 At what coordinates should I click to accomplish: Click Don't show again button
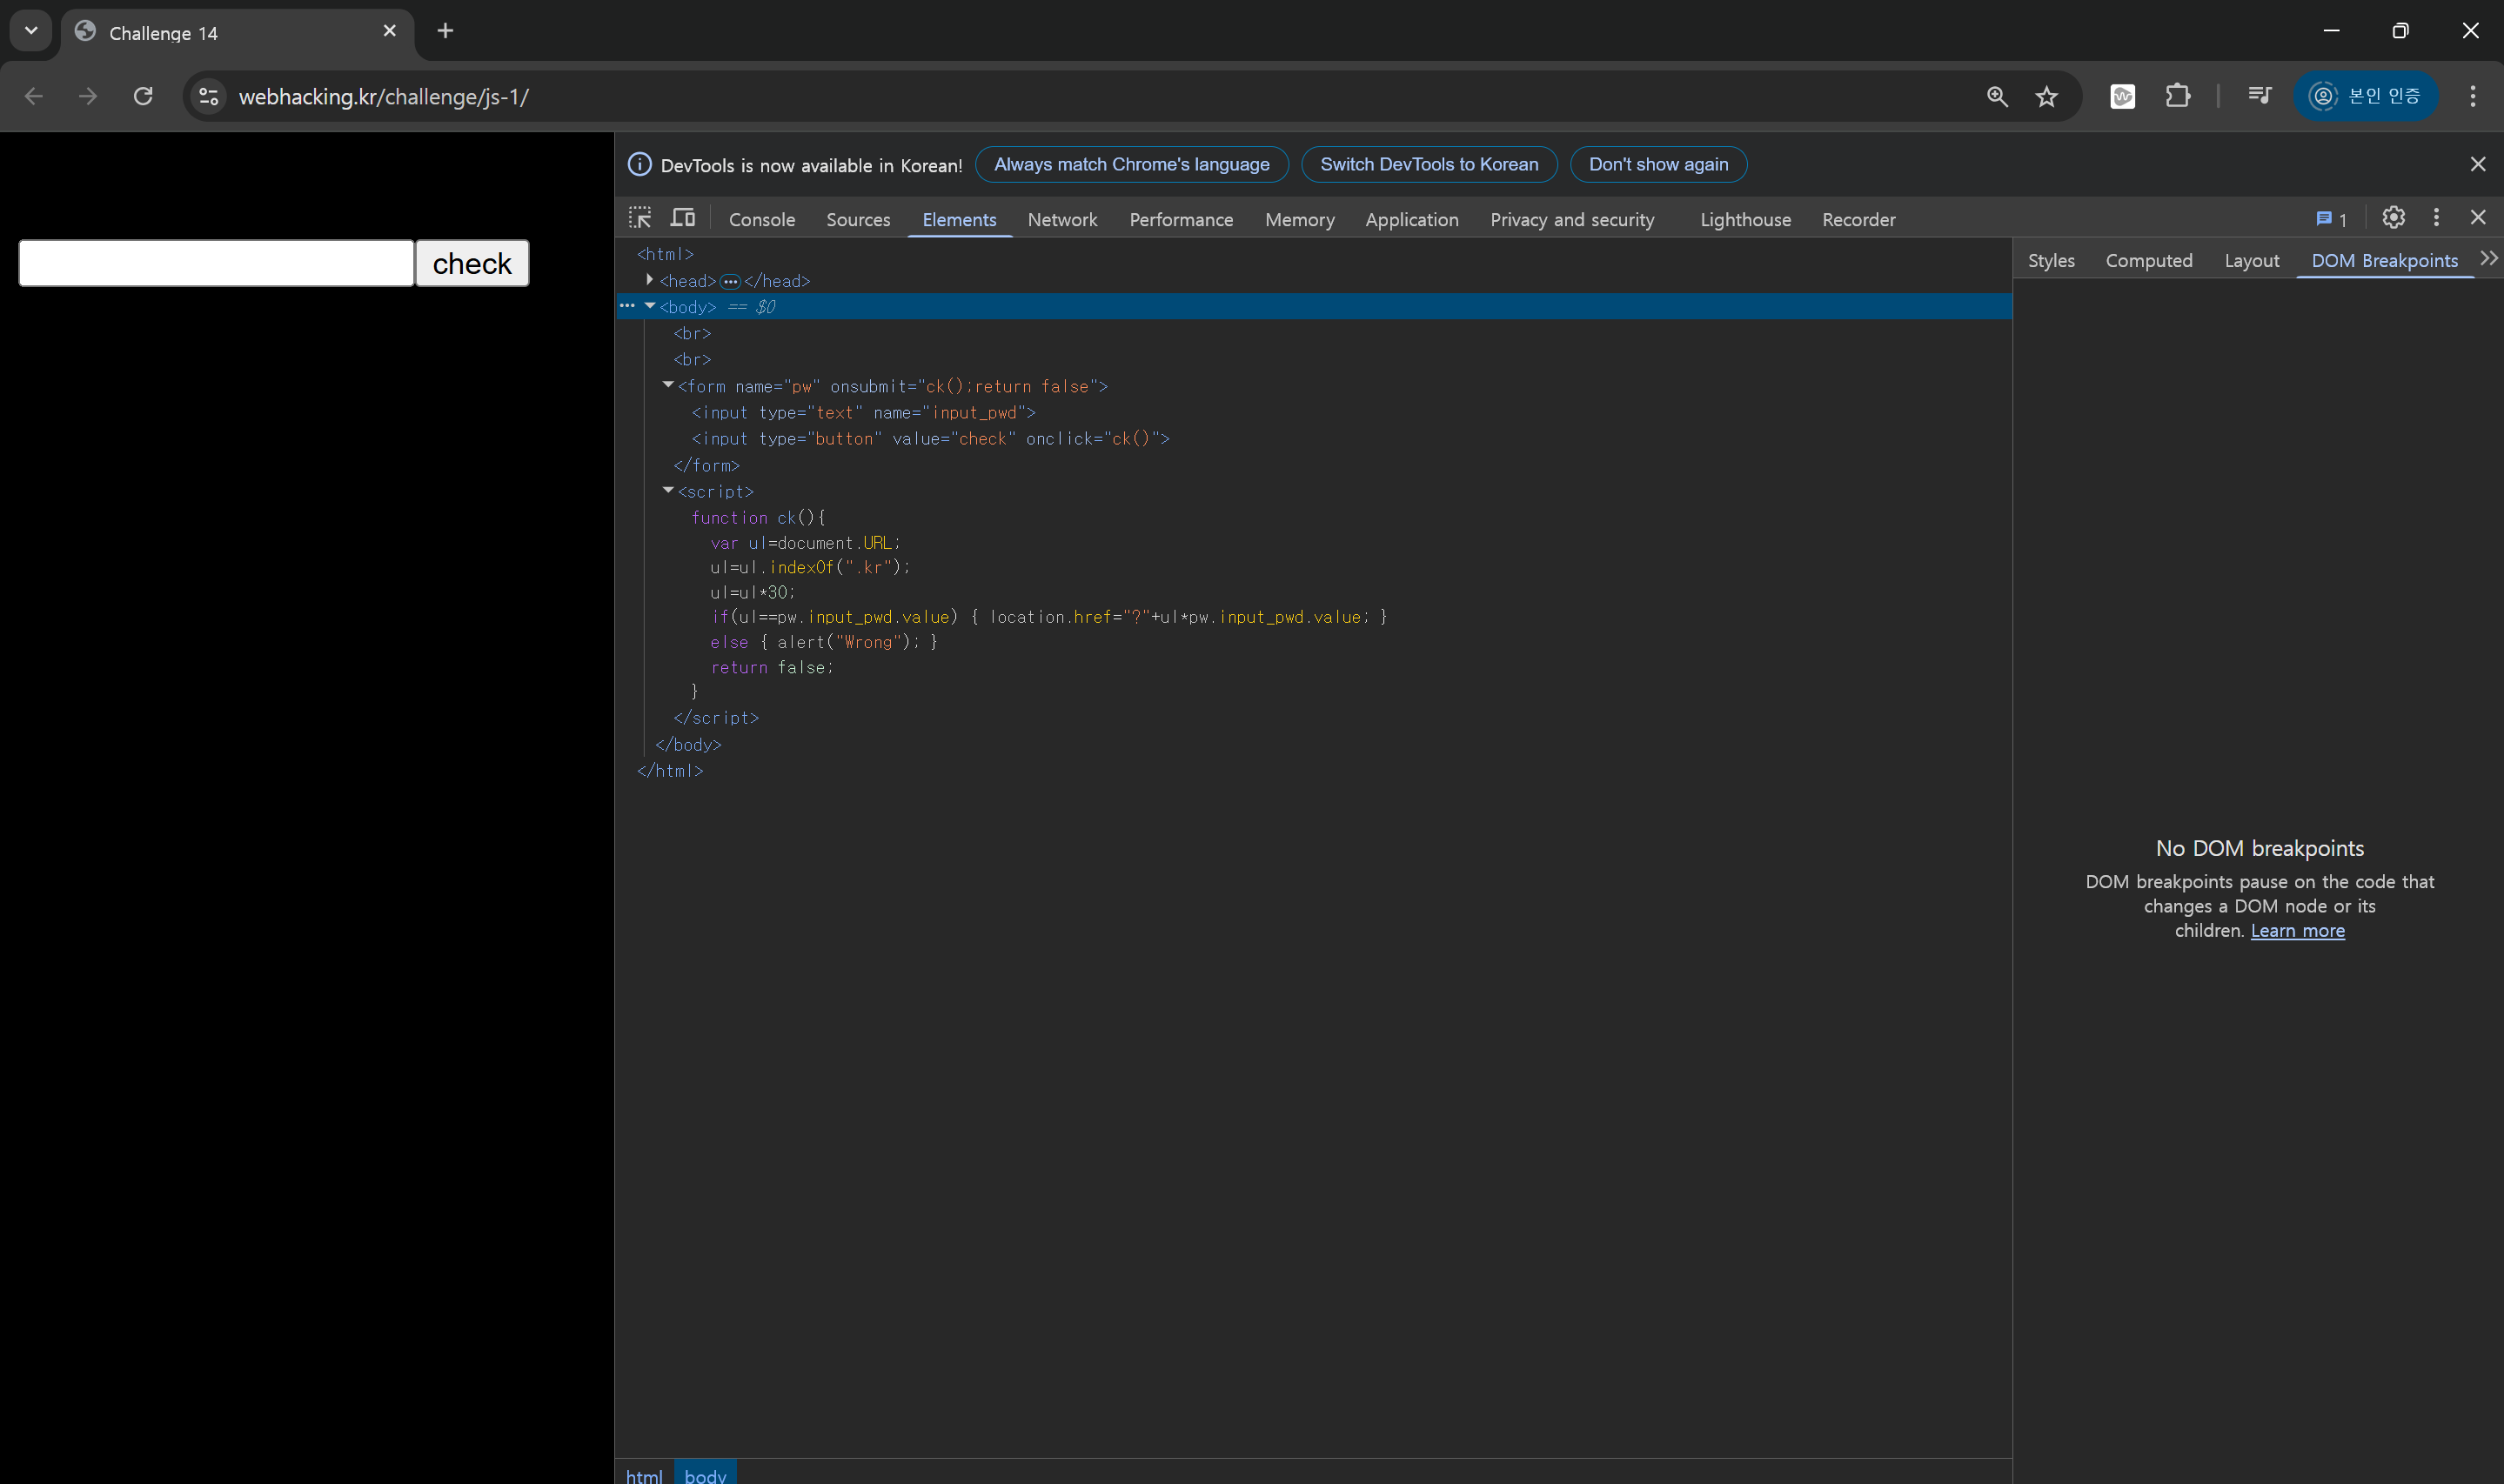click(1658, 164)
